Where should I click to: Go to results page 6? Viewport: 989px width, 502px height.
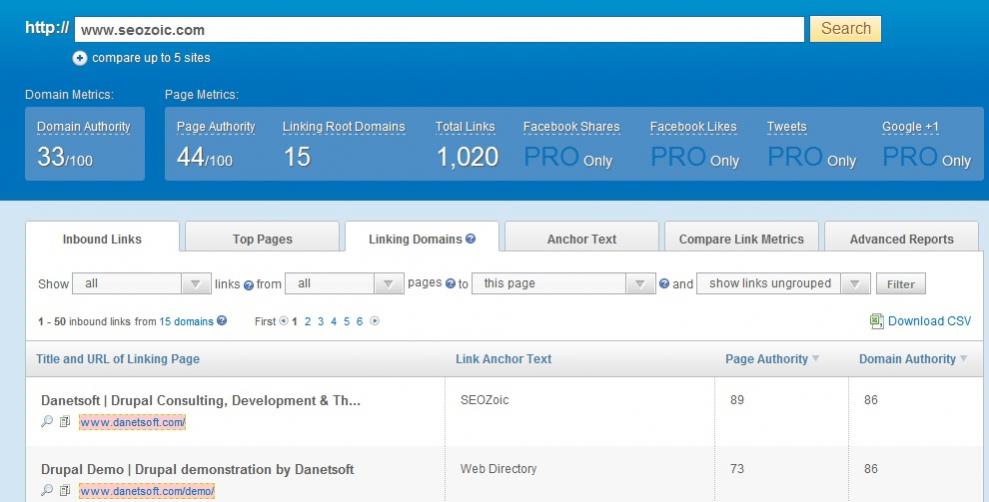click(x=360, y=321)
